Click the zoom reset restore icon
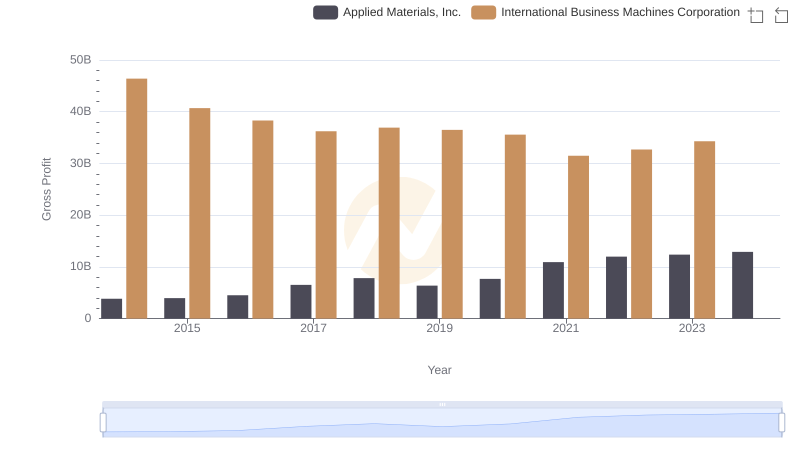This screenshot has width=800, height=461. [x=781, y=15]
